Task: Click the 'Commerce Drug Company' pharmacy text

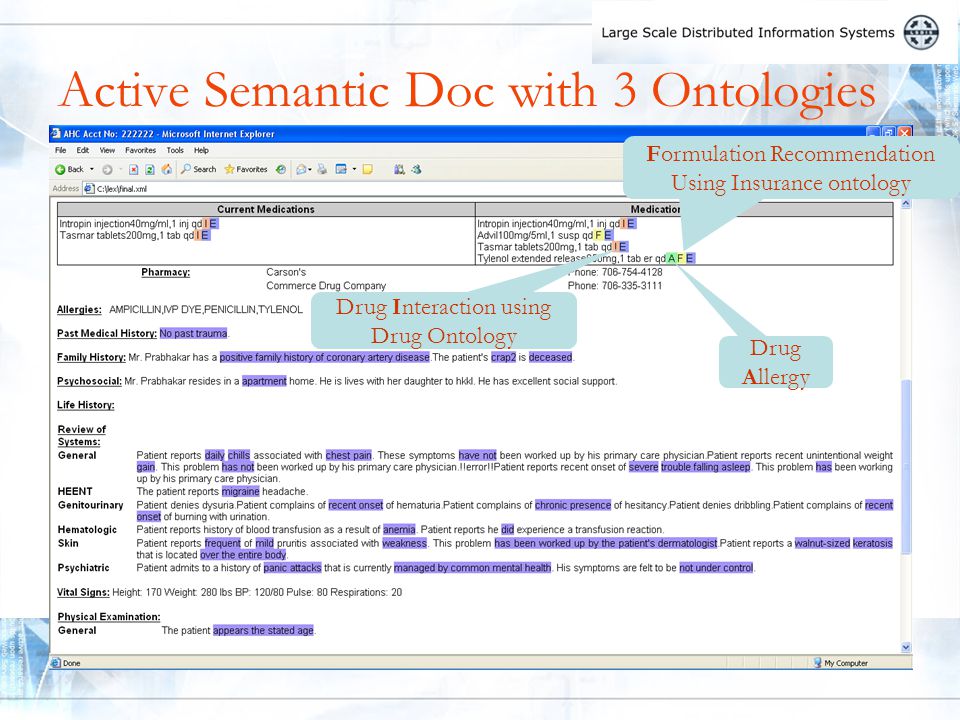Action: 326,285
